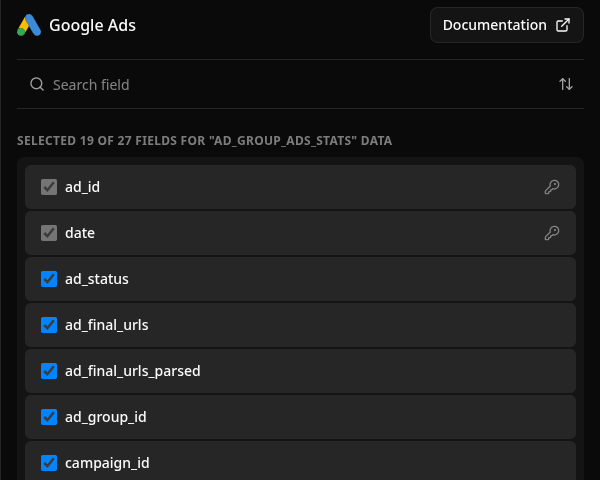
Task: Click the Google Ads title text
Action: (x=92, y=25)
